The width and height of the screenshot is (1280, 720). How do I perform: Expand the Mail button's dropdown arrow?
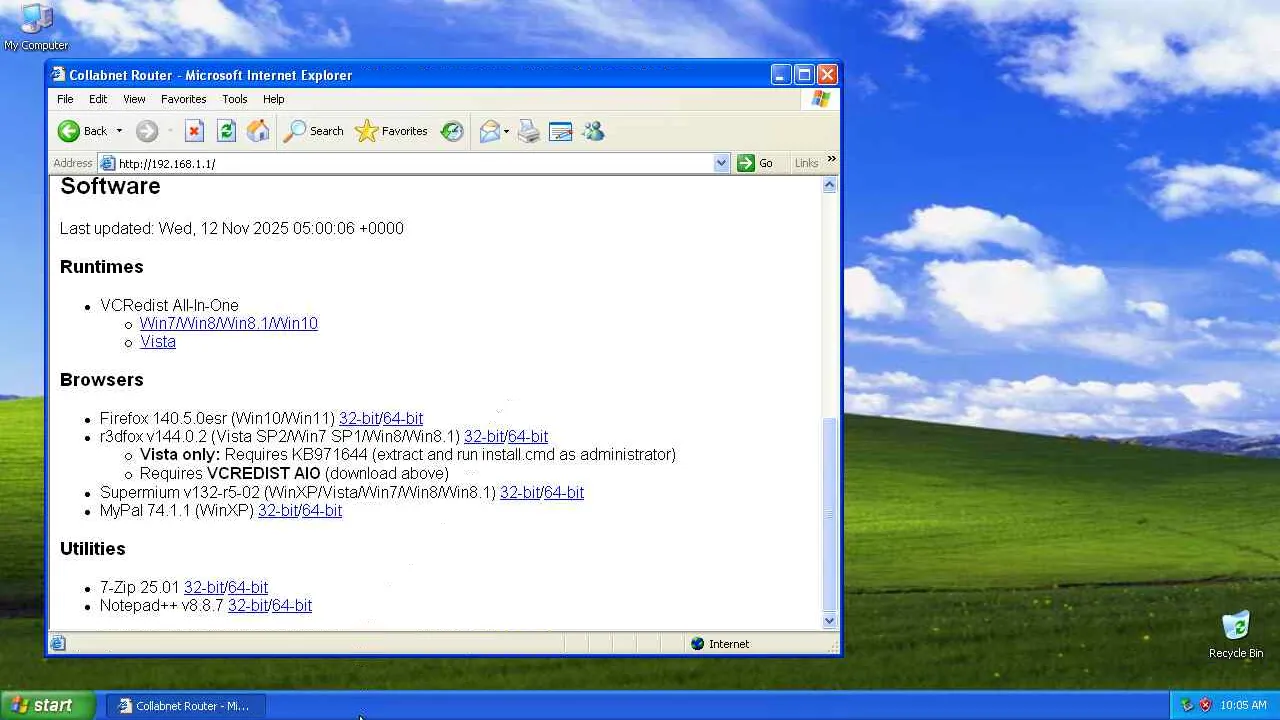[506, 131]
